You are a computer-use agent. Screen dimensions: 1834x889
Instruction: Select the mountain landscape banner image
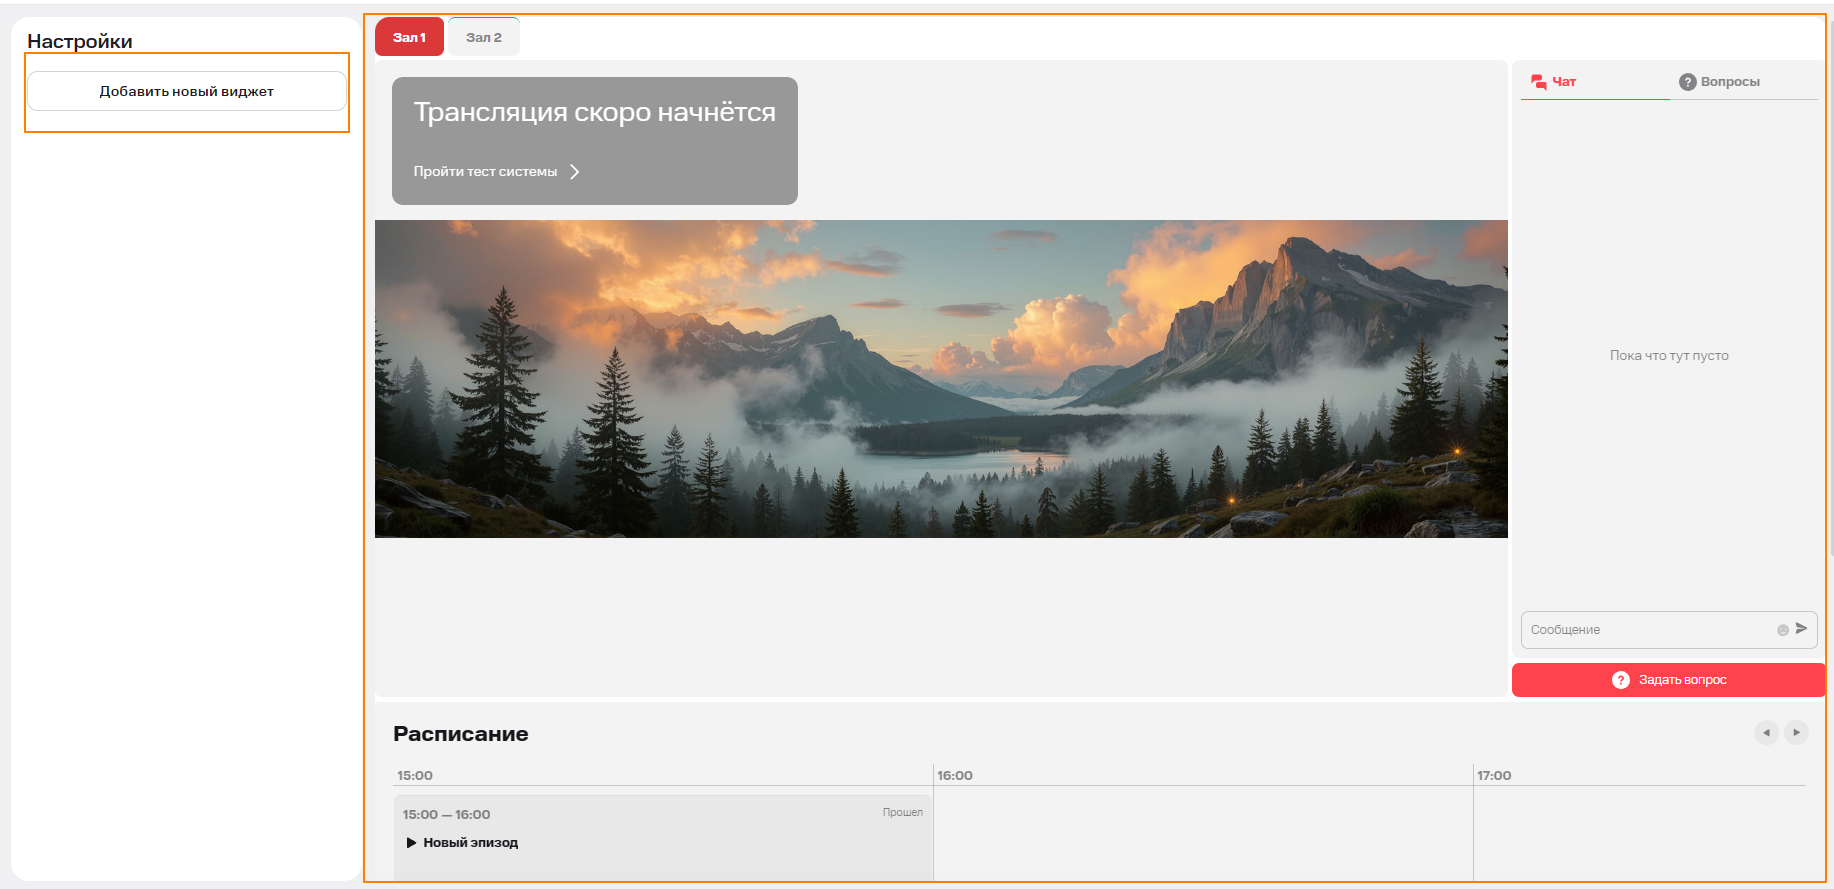click(941, 379)
